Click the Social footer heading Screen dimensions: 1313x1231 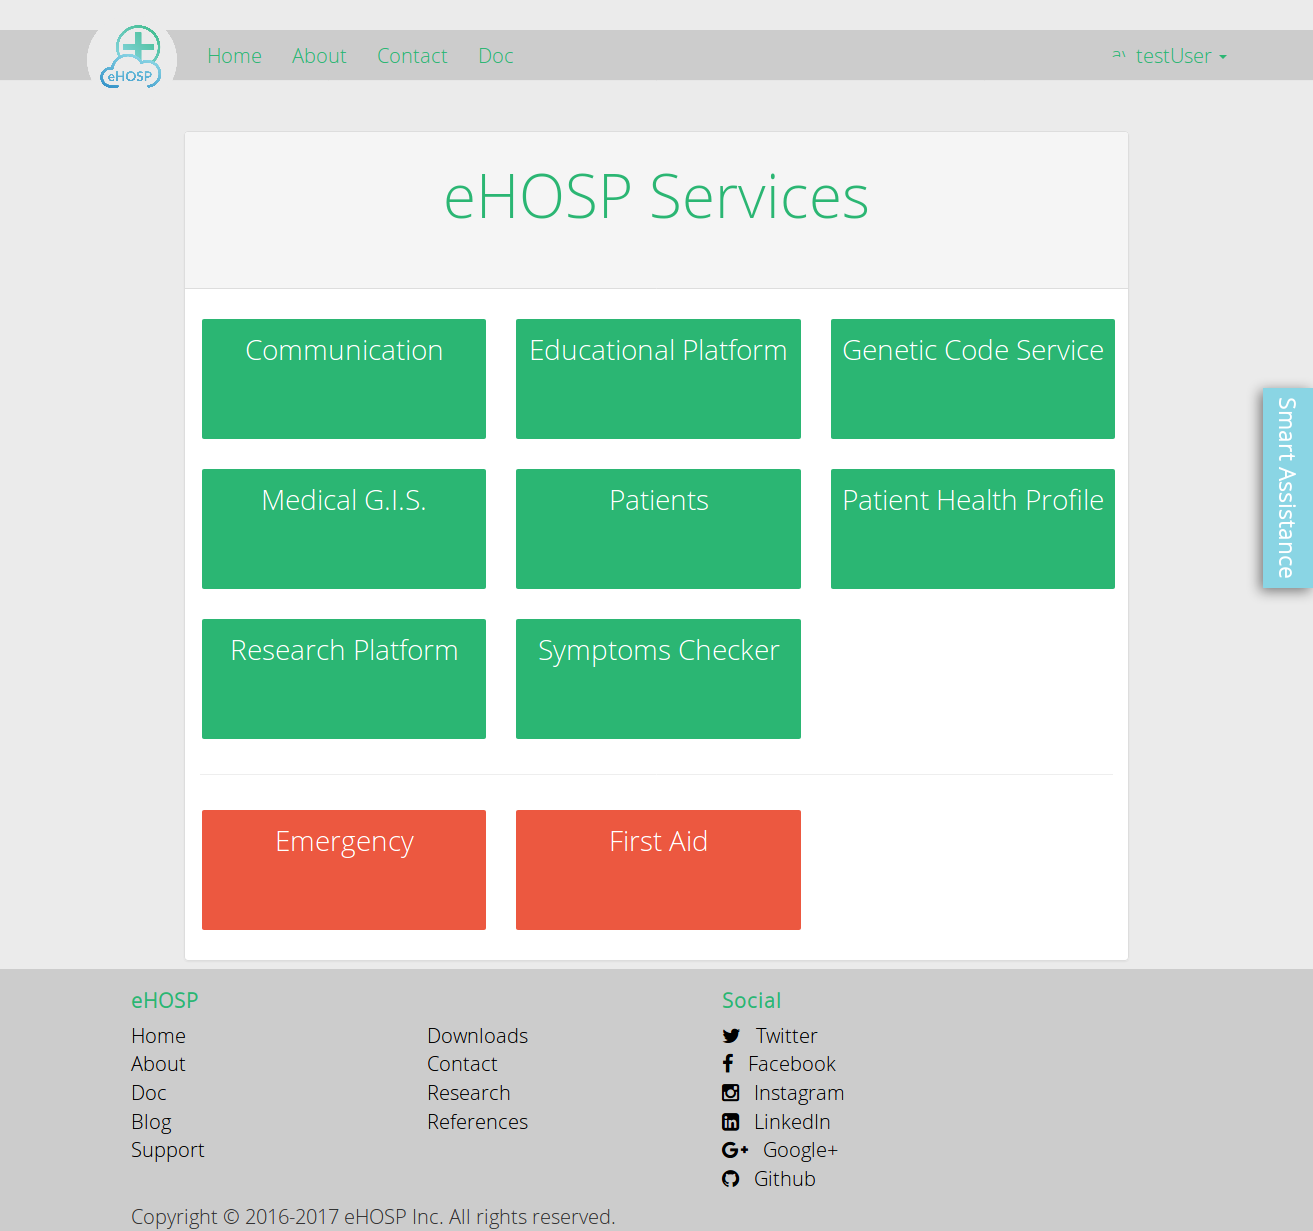pos(751,1000)
